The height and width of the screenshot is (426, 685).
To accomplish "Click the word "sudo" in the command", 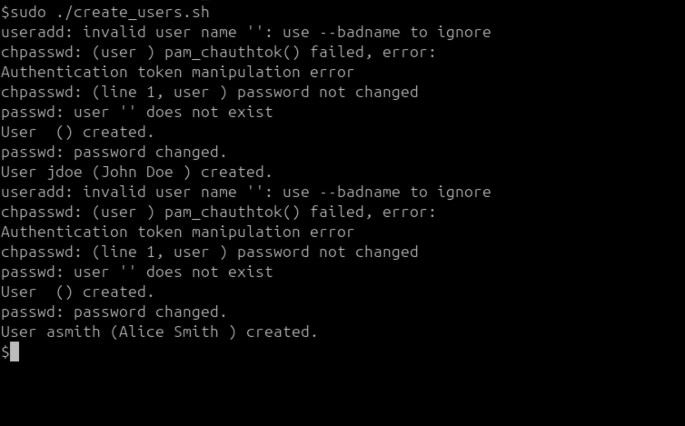I will [x=28, y=12].
